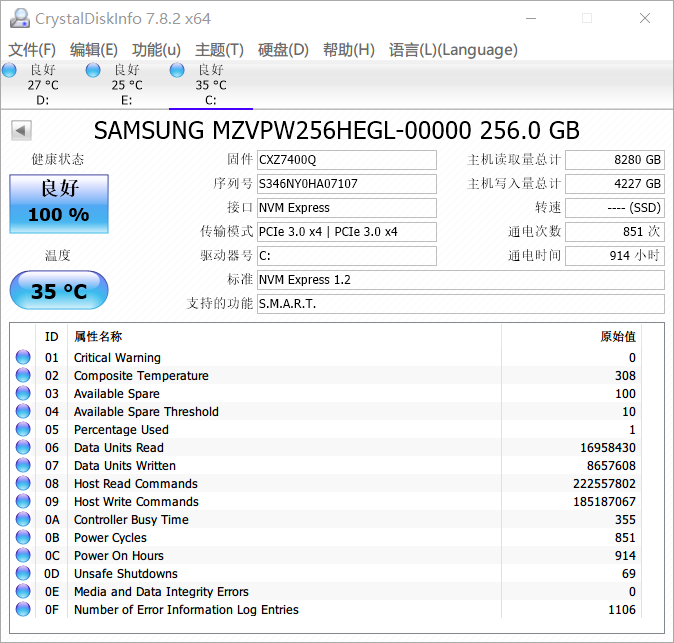
Task: Click the blue status orb for drive E:
Action: [x=93, y=70]
